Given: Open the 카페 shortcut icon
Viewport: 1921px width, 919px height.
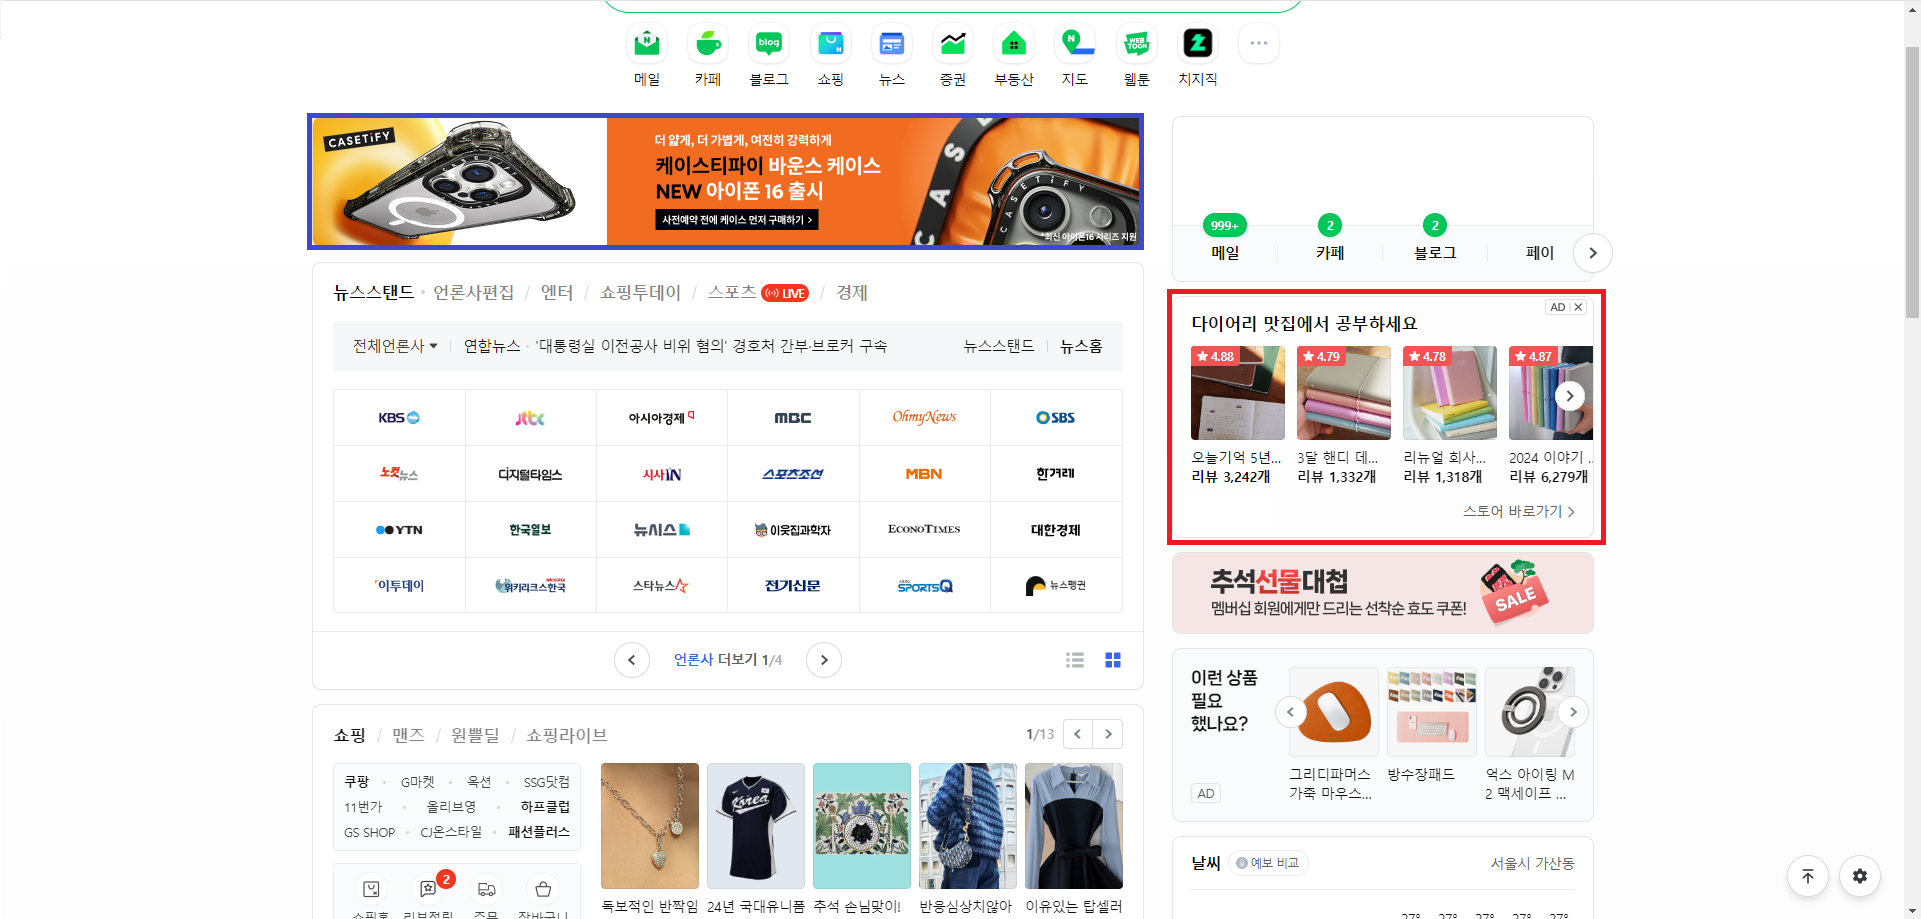Looking at the screenshot, I should click(708, 44).
